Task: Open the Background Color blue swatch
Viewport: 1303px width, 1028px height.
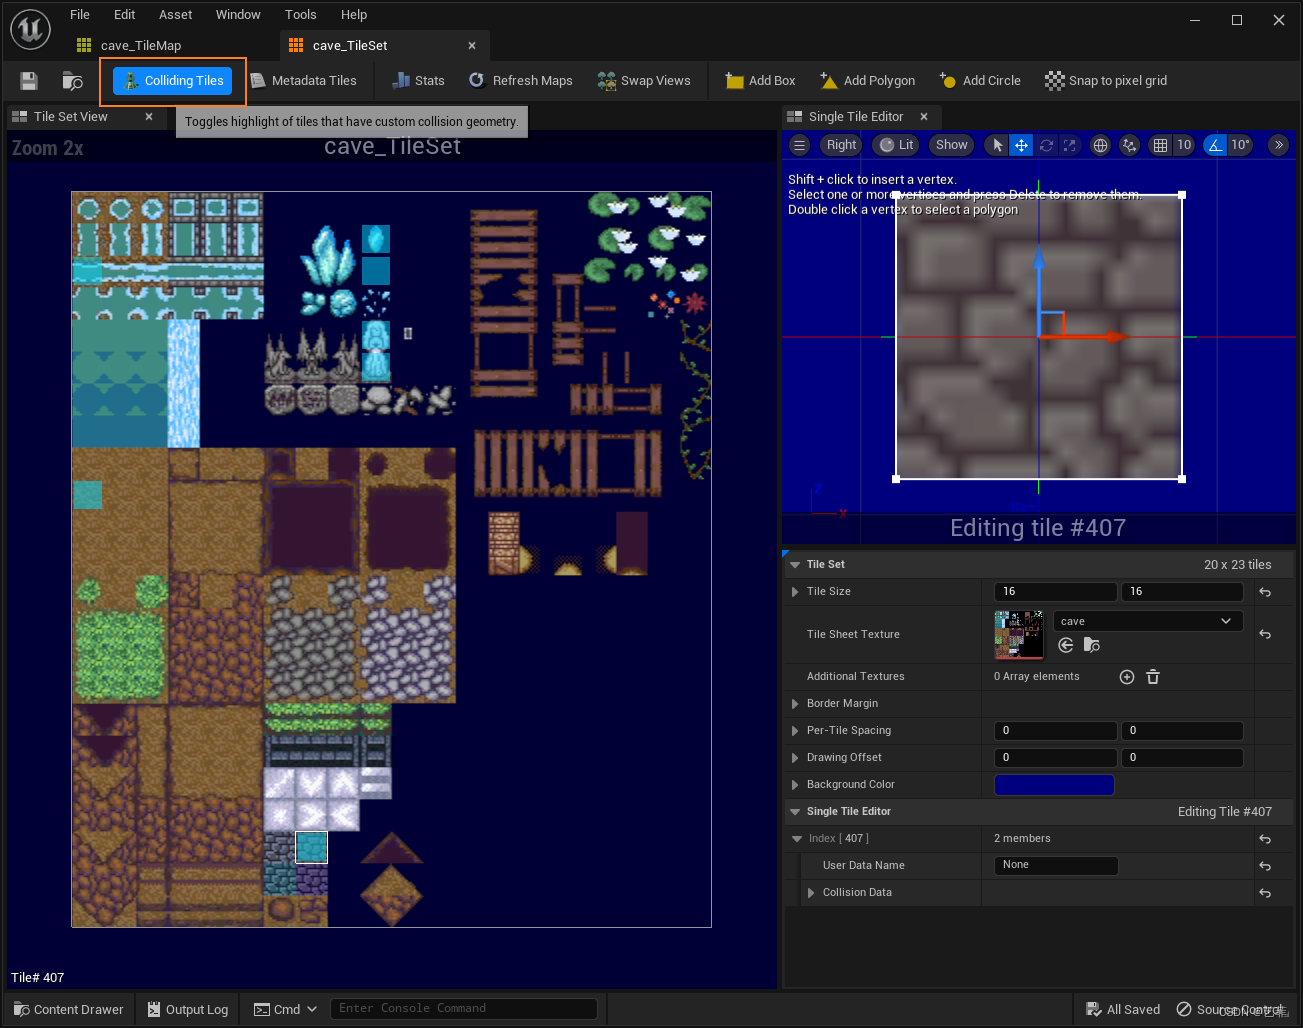Action: 1054,785
